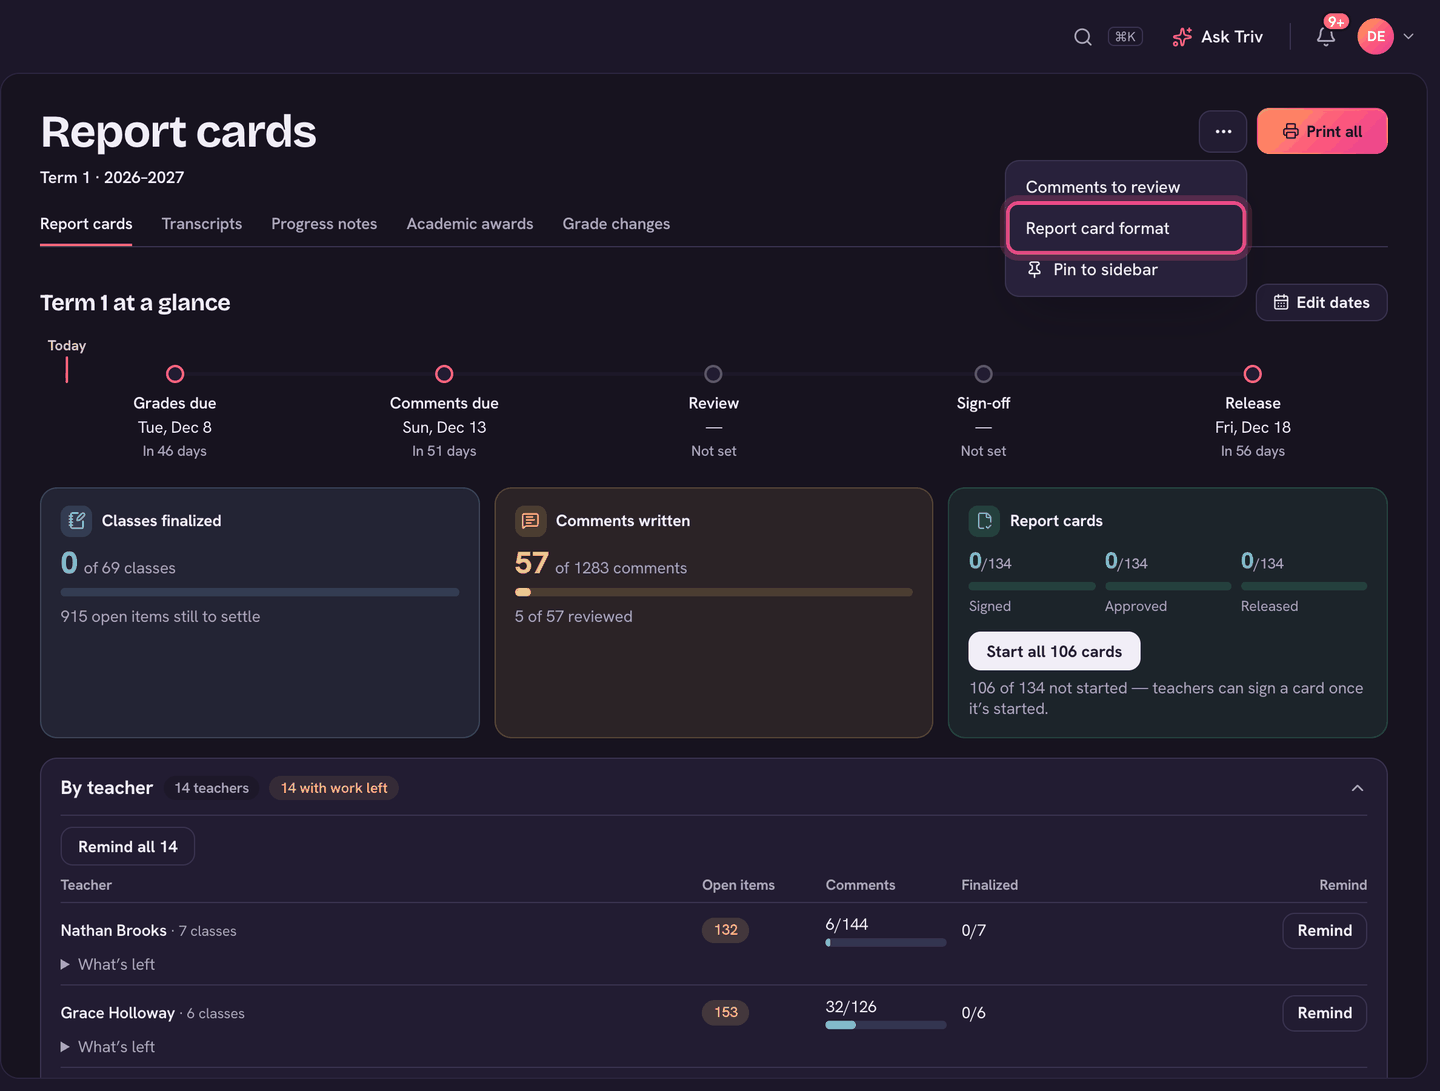Click the Report cards card document icon
This screenshot has width=1440, height=1091.
984,521
